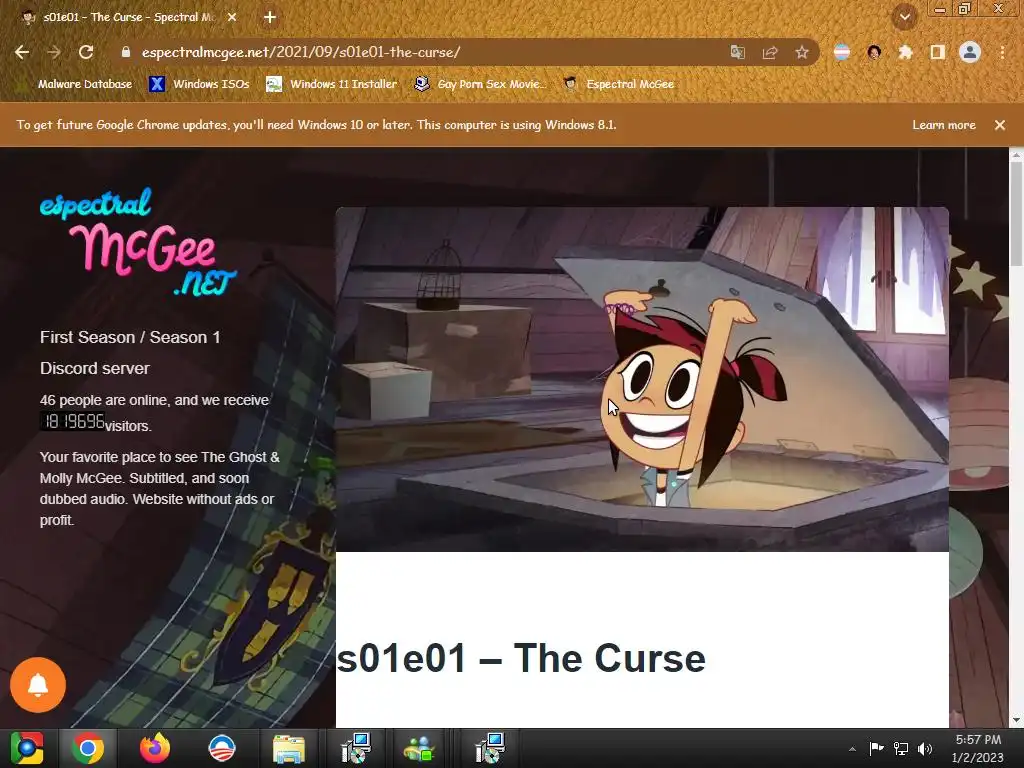This screenshot has height=768, width=1024.
Task: Click the visitor counter digits
Action: click(72, 421)
